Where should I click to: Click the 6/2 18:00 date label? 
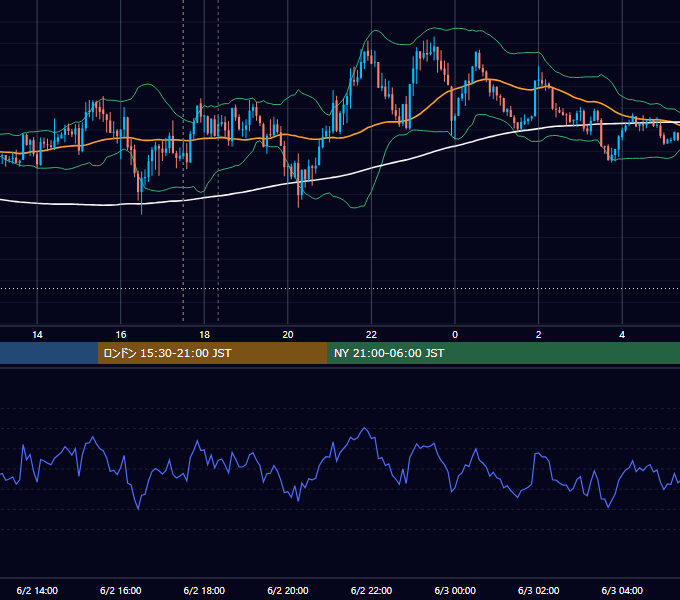(x=204, y=590)
